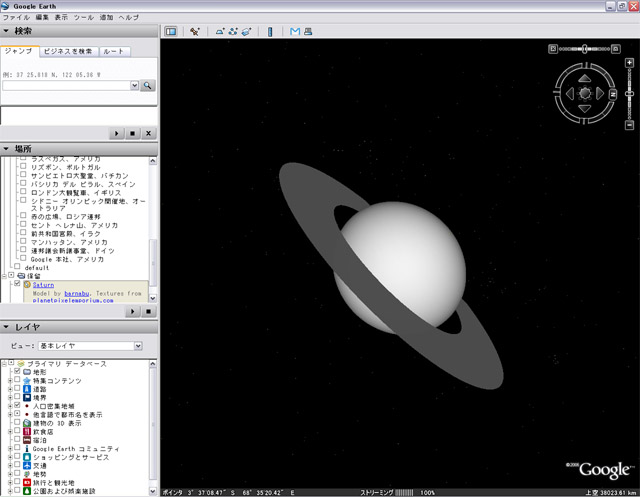Image resolution: width=640 pixels, height=497 pixels.
Task: Click the N north marker on compass
Action: (x=613, y=94)
